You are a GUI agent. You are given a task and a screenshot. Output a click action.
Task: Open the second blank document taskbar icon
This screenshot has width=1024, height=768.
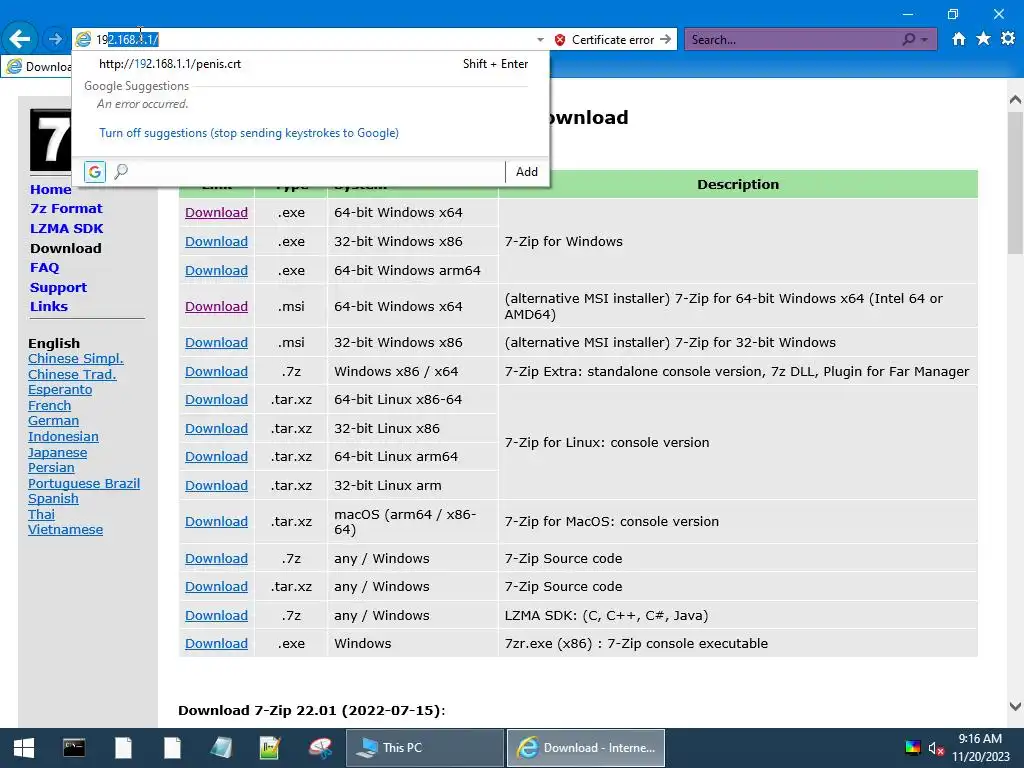coord(172,748)
